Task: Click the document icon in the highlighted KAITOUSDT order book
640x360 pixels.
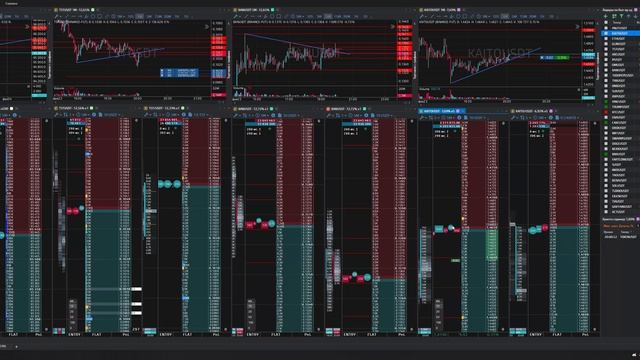Action: pyautogui.click(x=466, y=118)
